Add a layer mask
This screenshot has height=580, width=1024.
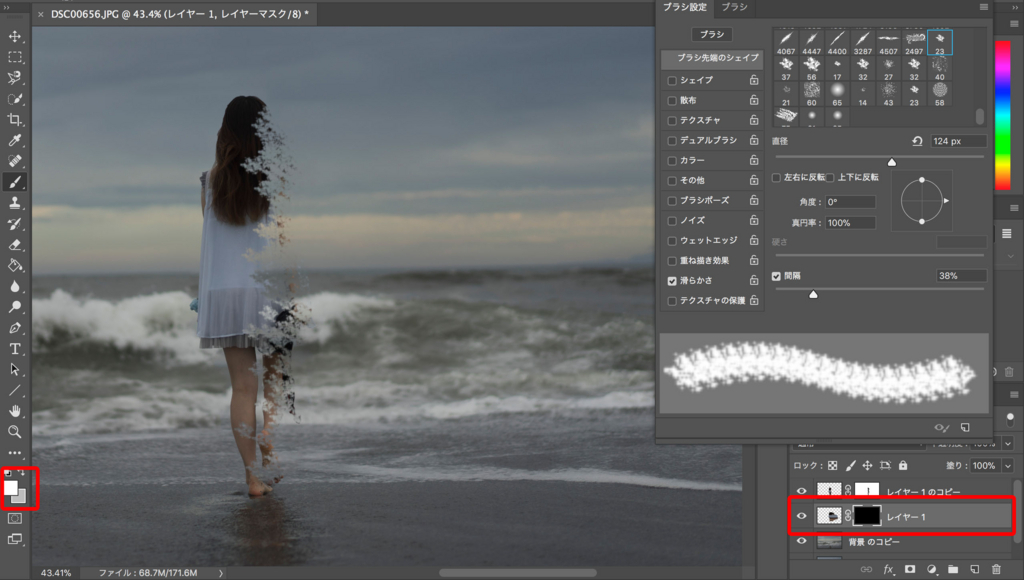point(910,570)
